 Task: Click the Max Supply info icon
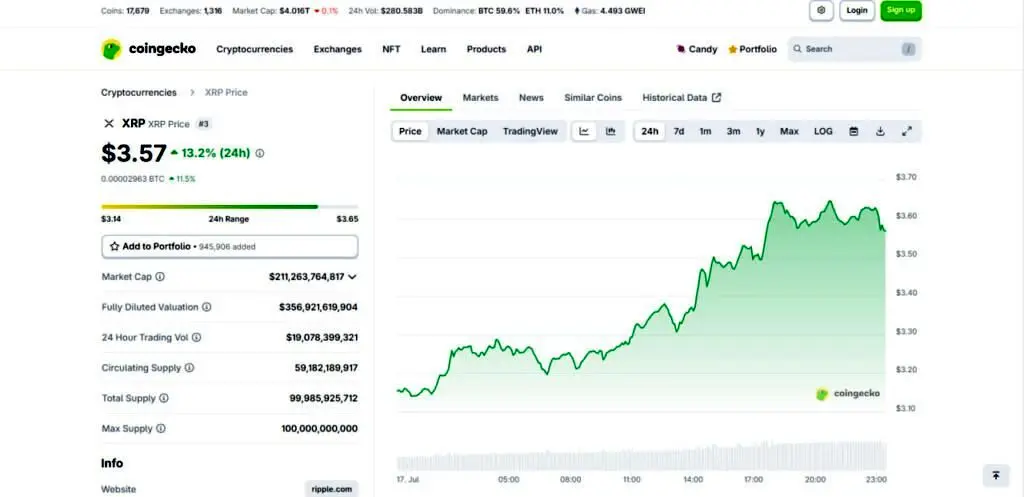161,429
